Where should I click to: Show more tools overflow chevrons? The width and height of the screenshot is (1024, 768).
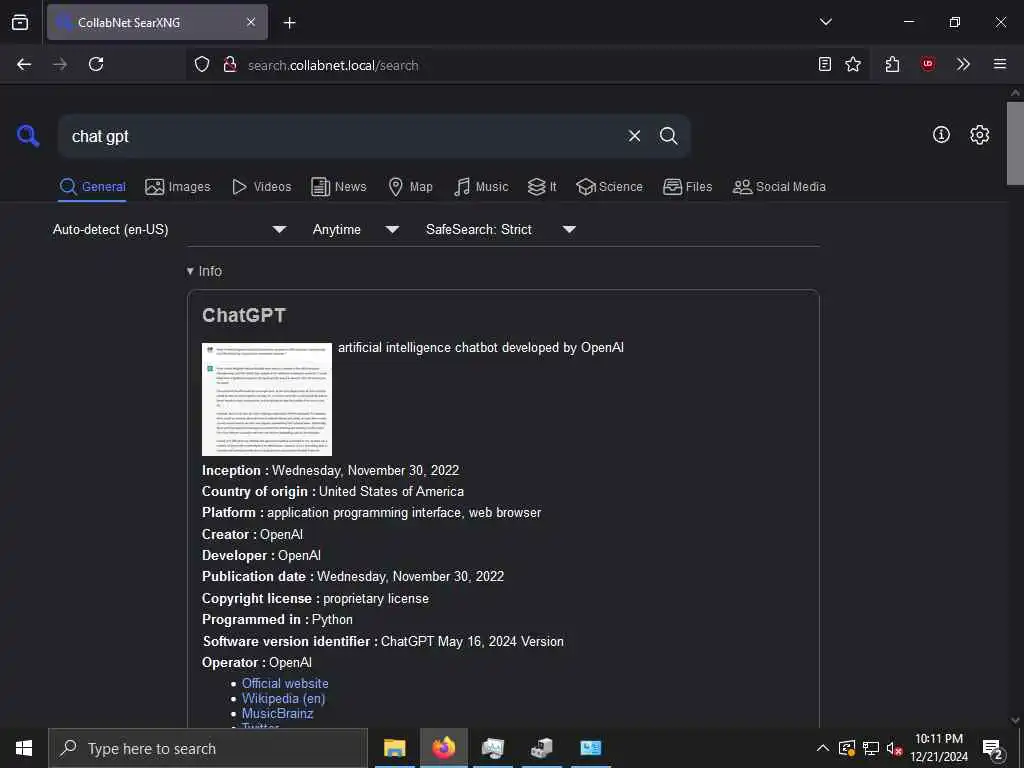tap(963, 64)
